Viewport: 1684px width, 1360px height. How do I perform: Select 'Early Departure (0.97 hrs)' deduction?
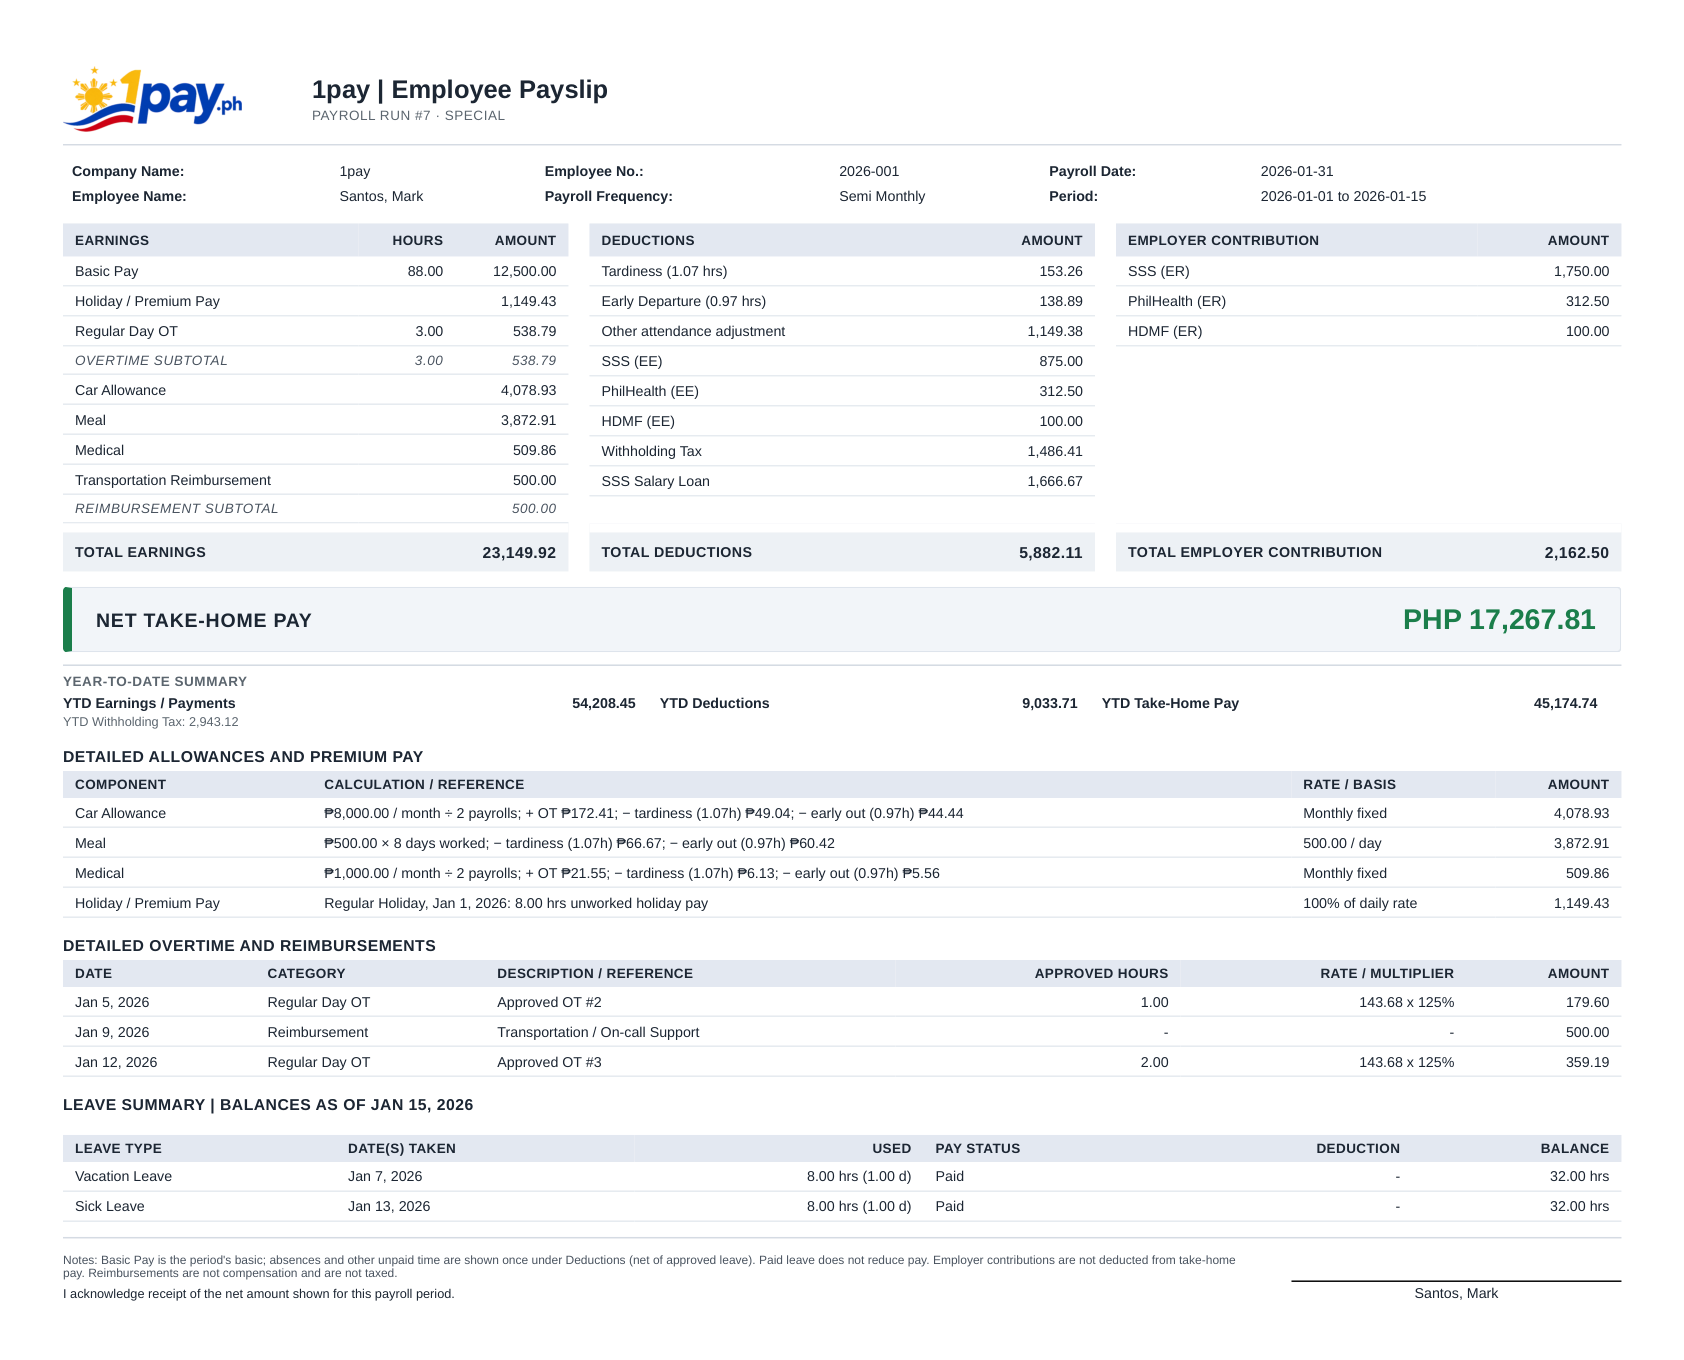click(683, 301)
